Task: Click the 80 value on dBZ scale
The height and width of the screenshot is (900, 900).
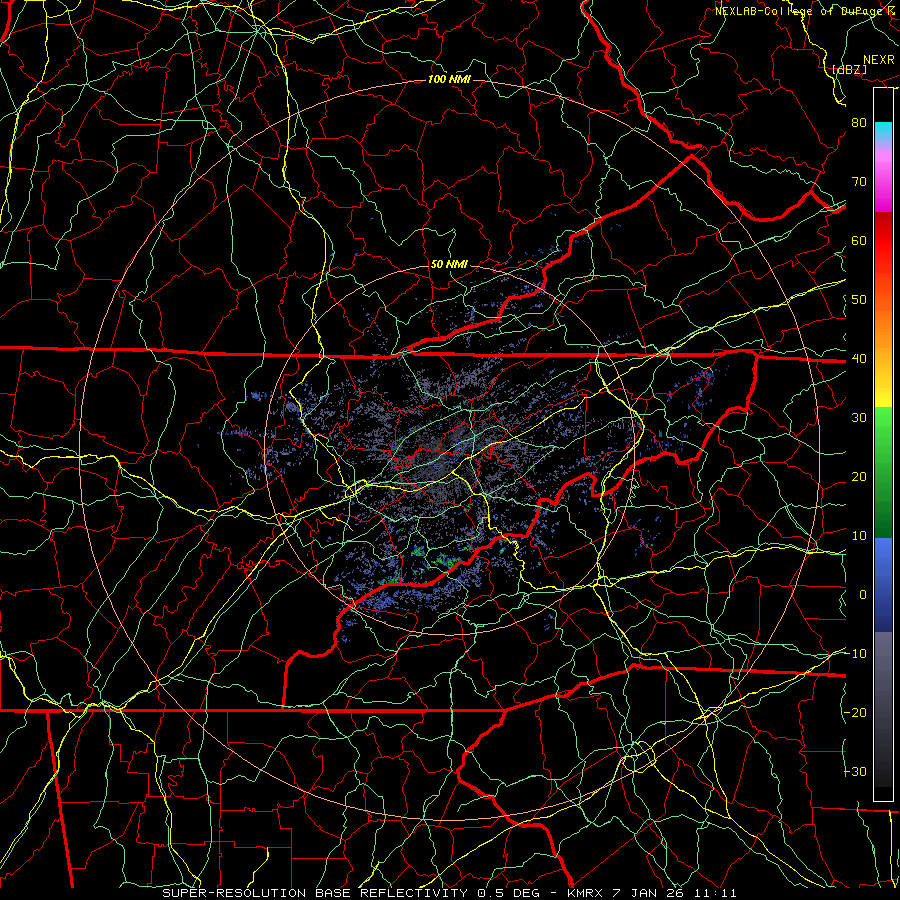Action: pyautogui.click(x=859, y=122)
